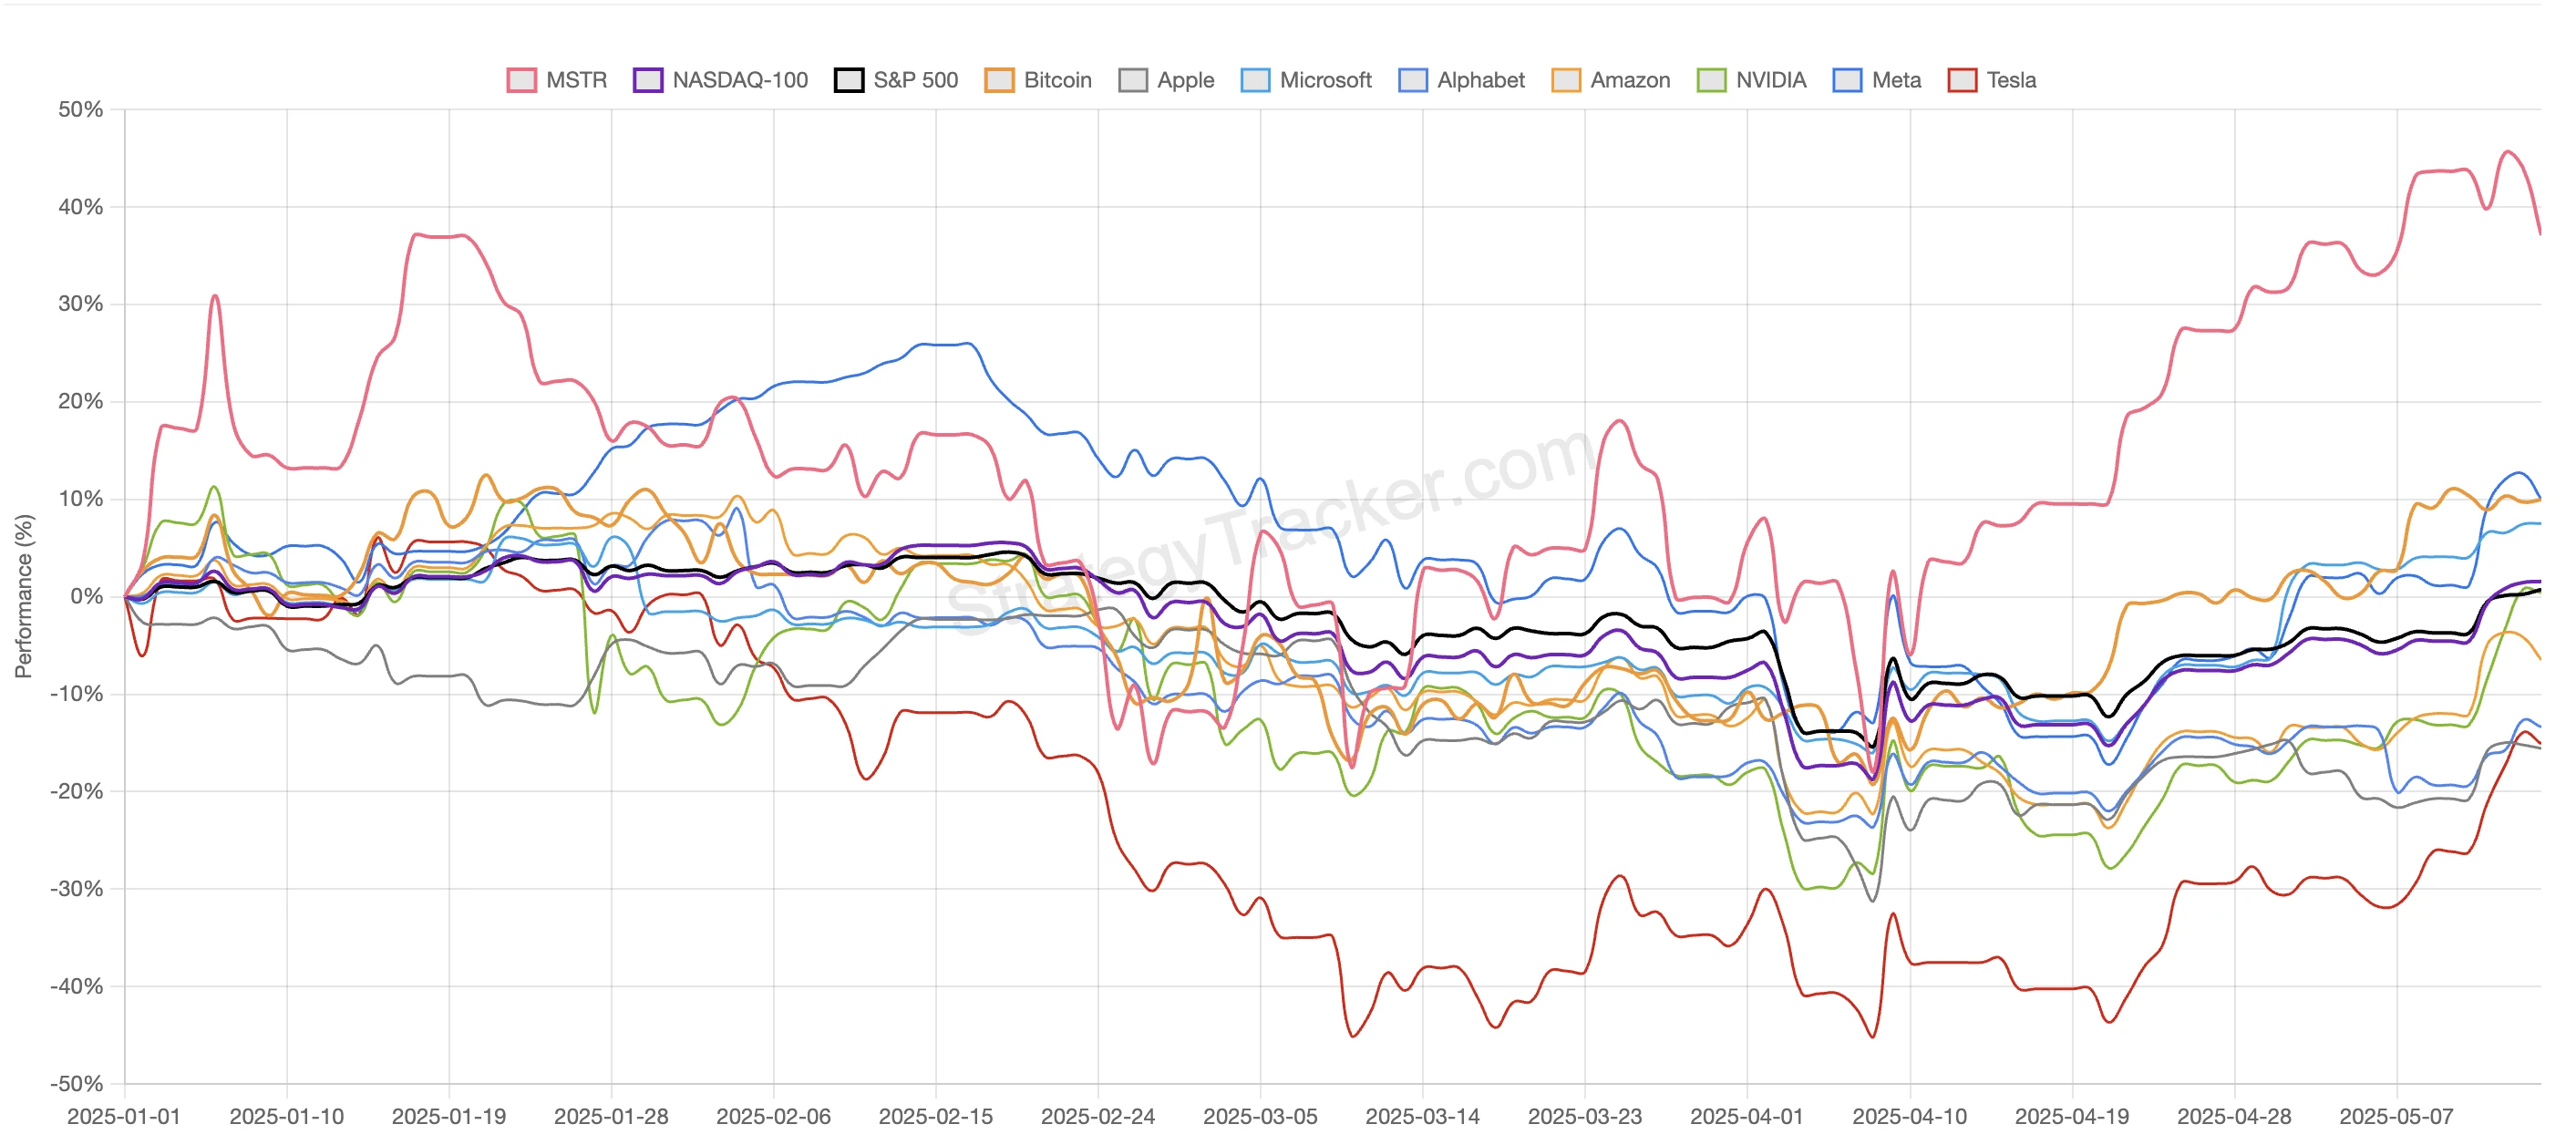
Task: Click the Alphabet blue legend swatch
Action: 1413,80
